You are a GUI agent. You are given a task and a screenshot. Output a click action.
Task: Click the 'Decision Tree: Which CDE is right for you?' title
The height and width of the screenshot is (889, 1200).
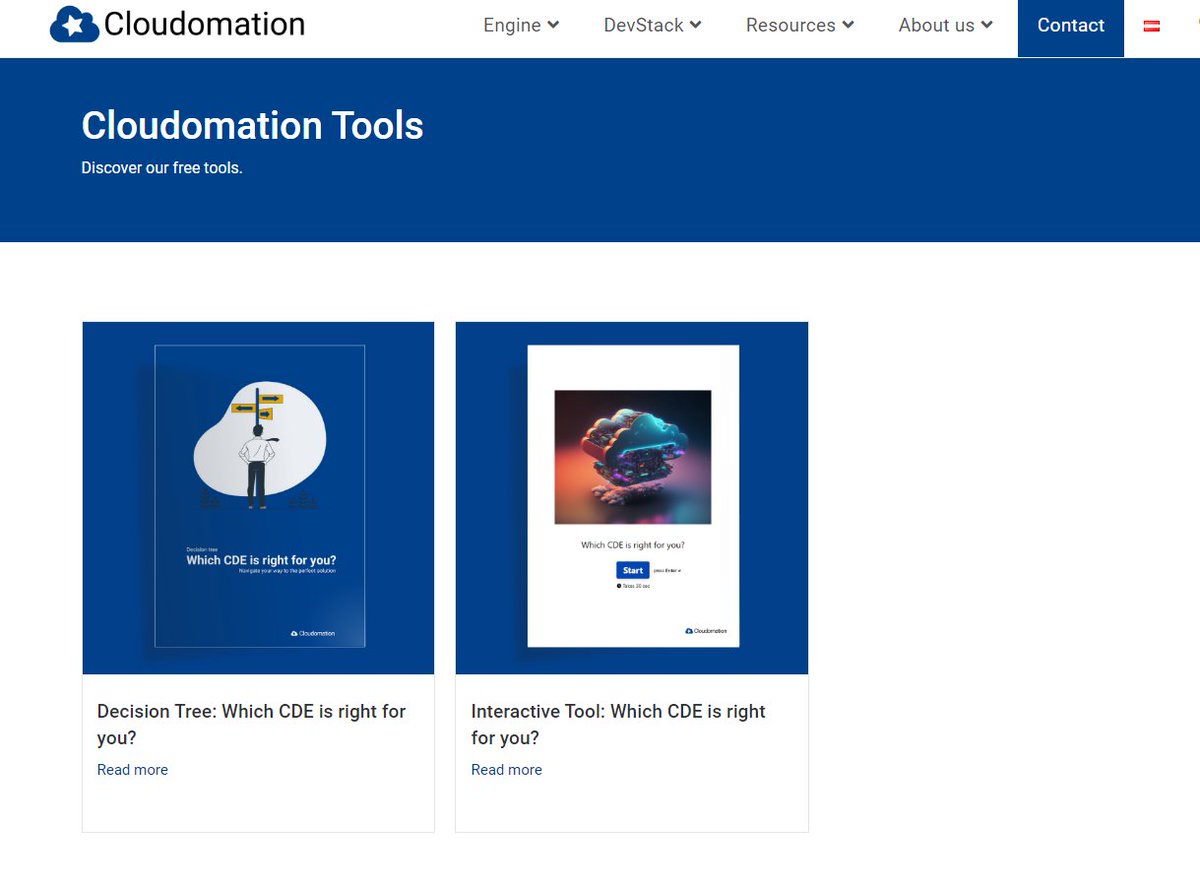[x=251, y=724]
